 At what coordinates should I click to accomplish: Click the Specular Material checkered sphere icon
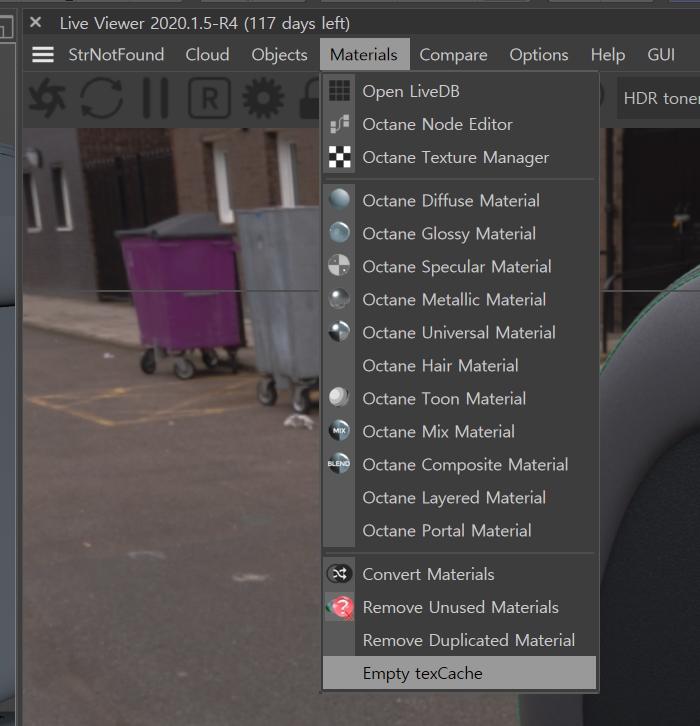tap(339, 266)
